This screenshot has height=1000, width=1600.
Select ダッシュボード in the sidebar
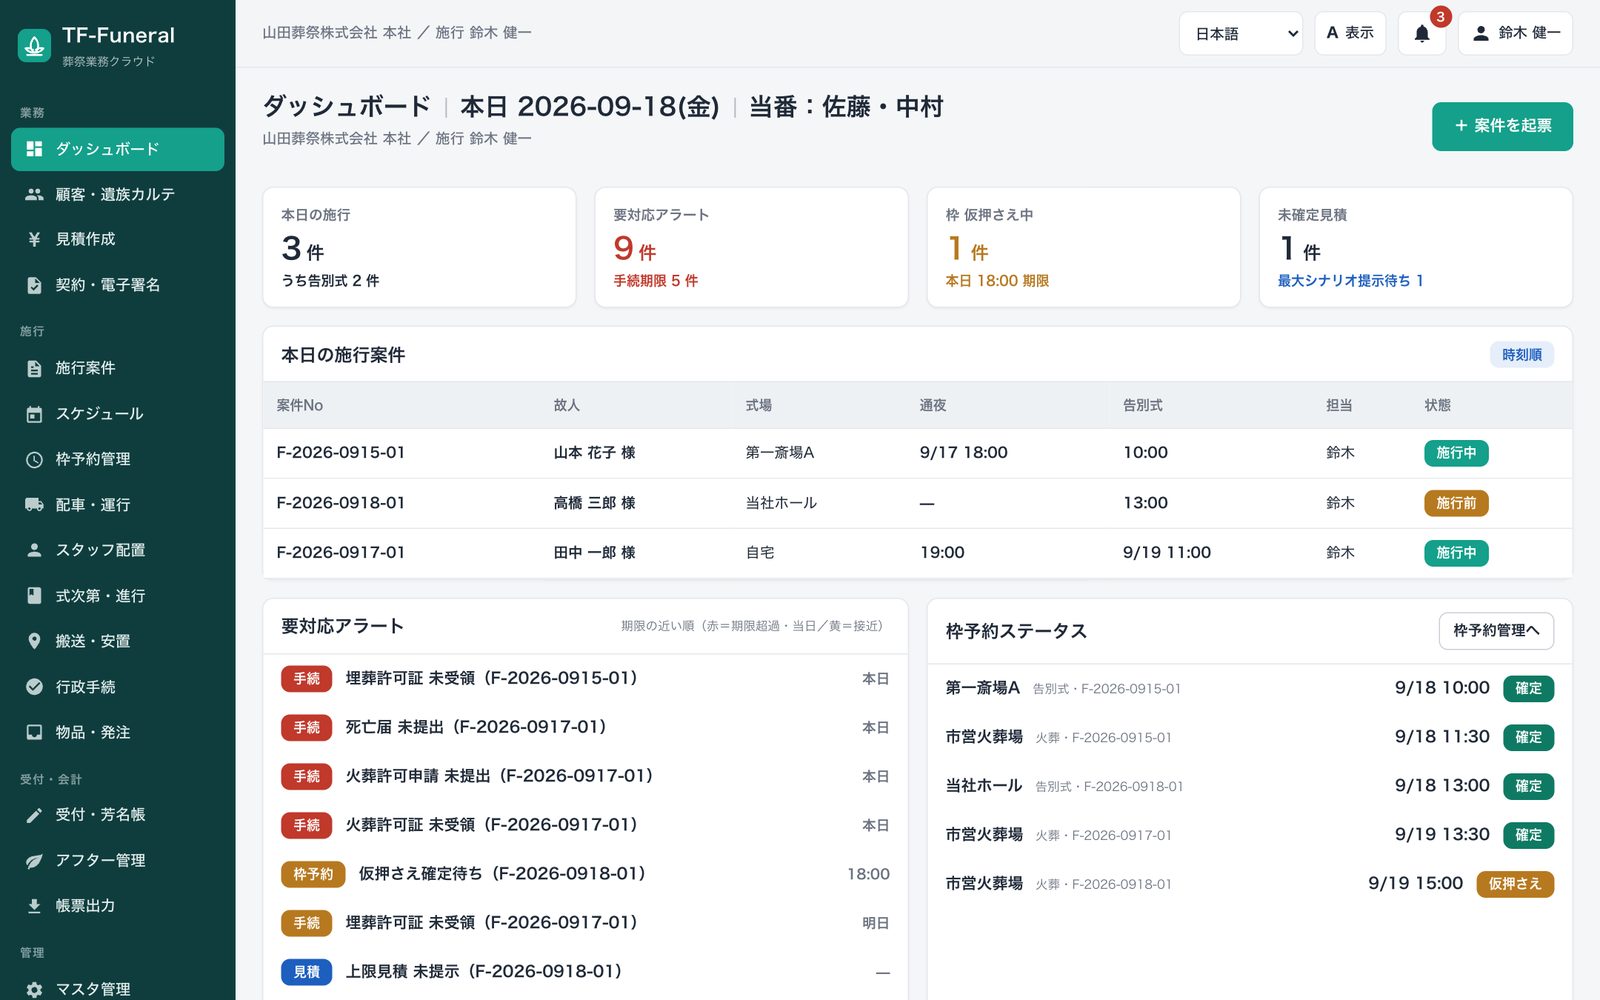(x=117, y=149)
